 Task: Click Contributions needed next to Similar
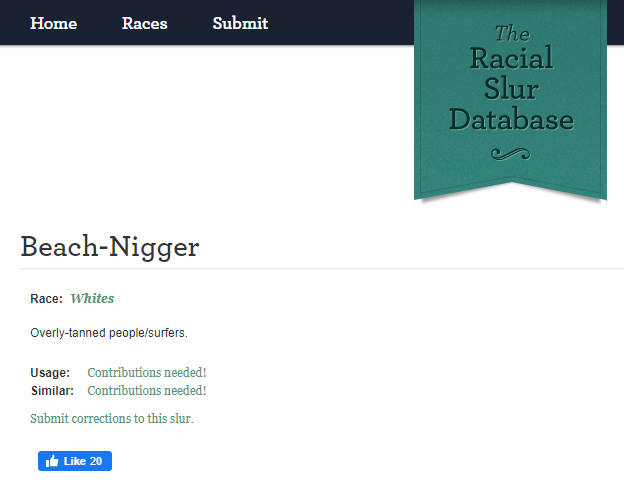click(x=147, y=390)
